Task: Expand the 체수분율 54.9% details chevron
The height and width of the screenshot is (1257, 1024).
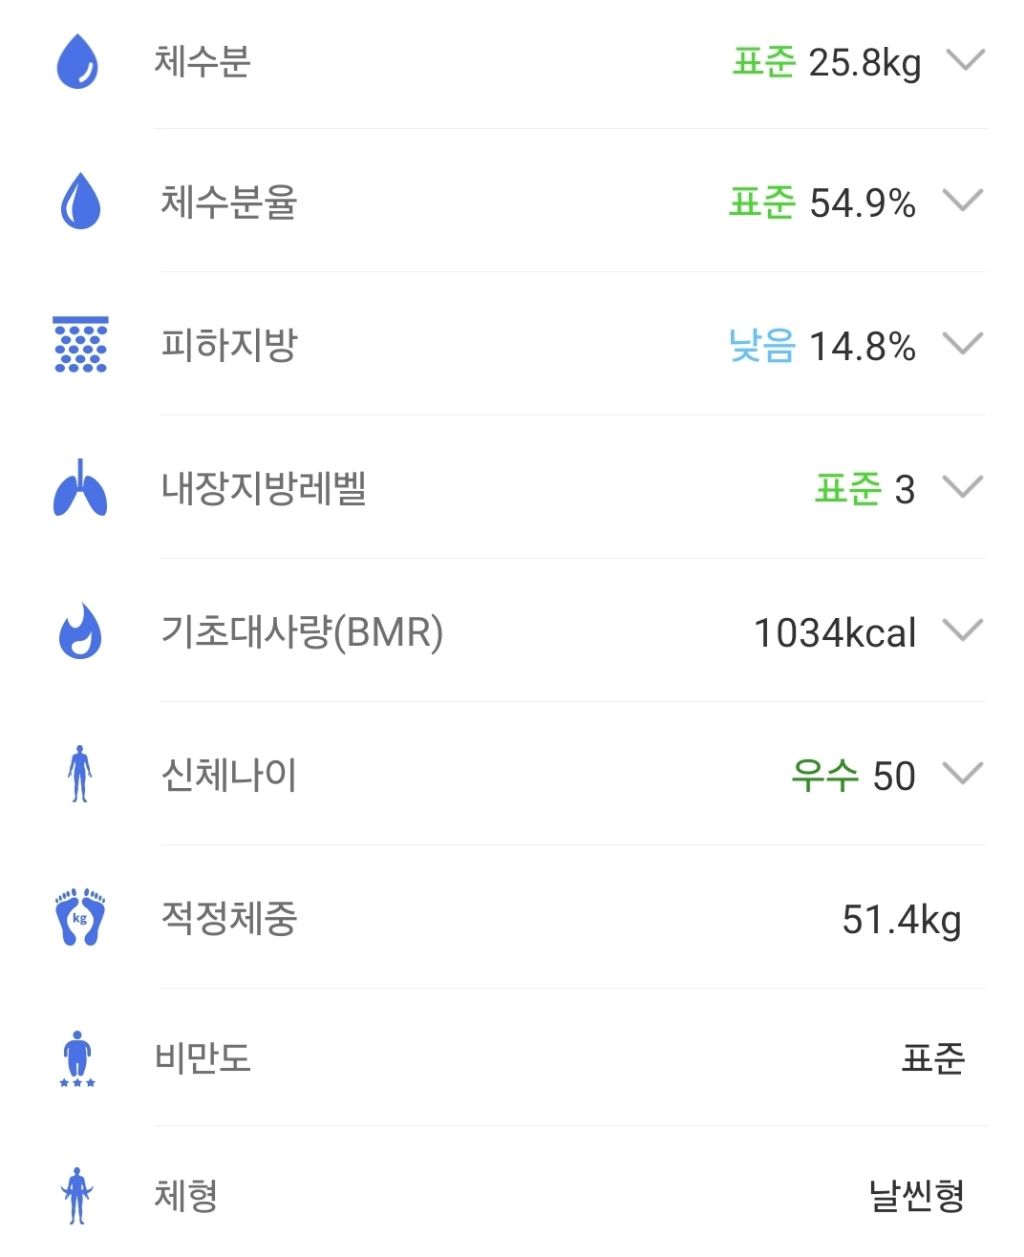Action: (x=963, y=201)
